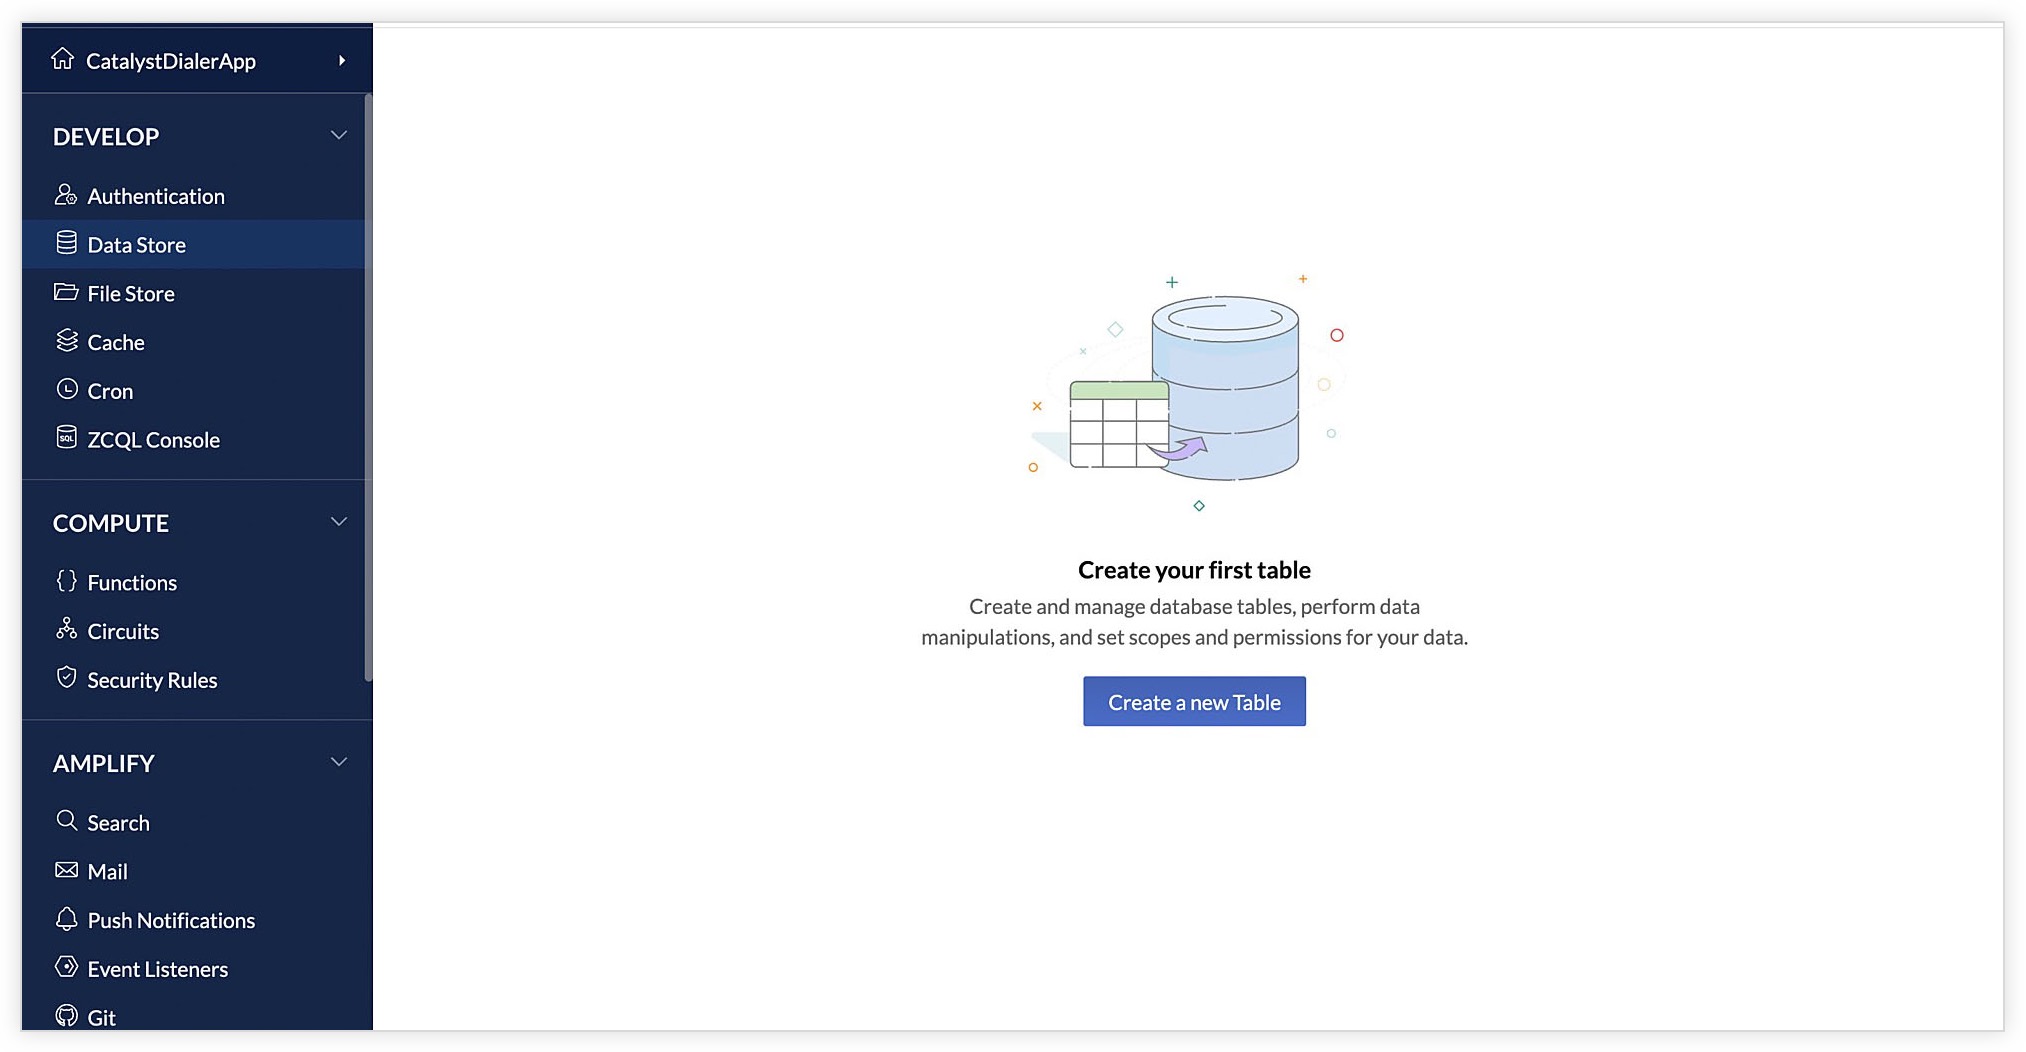
Task: Click the home icon beside CatalystDialerApp
Action: tap(62, 59)
